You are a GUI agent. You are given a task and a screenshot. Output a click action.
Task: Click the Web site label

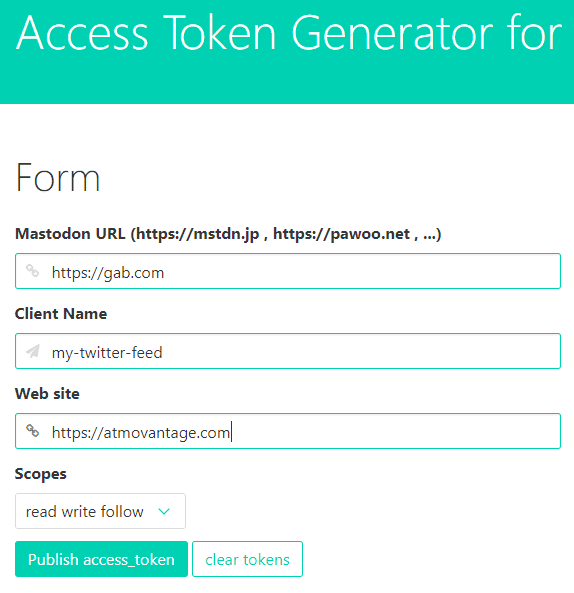pyautogui.click(x=47, y=394)
